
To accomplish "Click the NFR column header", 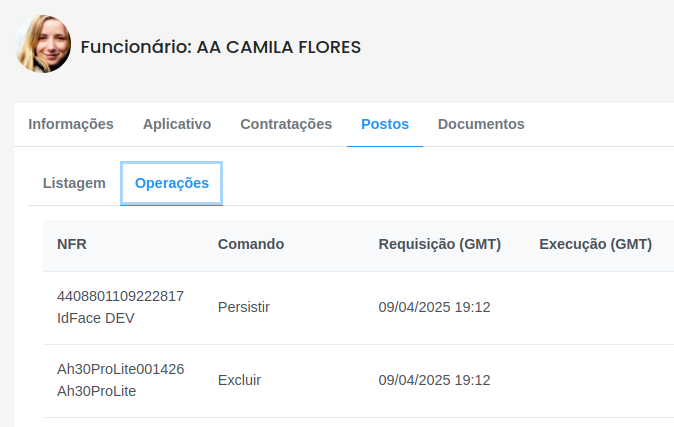I will [x=72, y=244].
